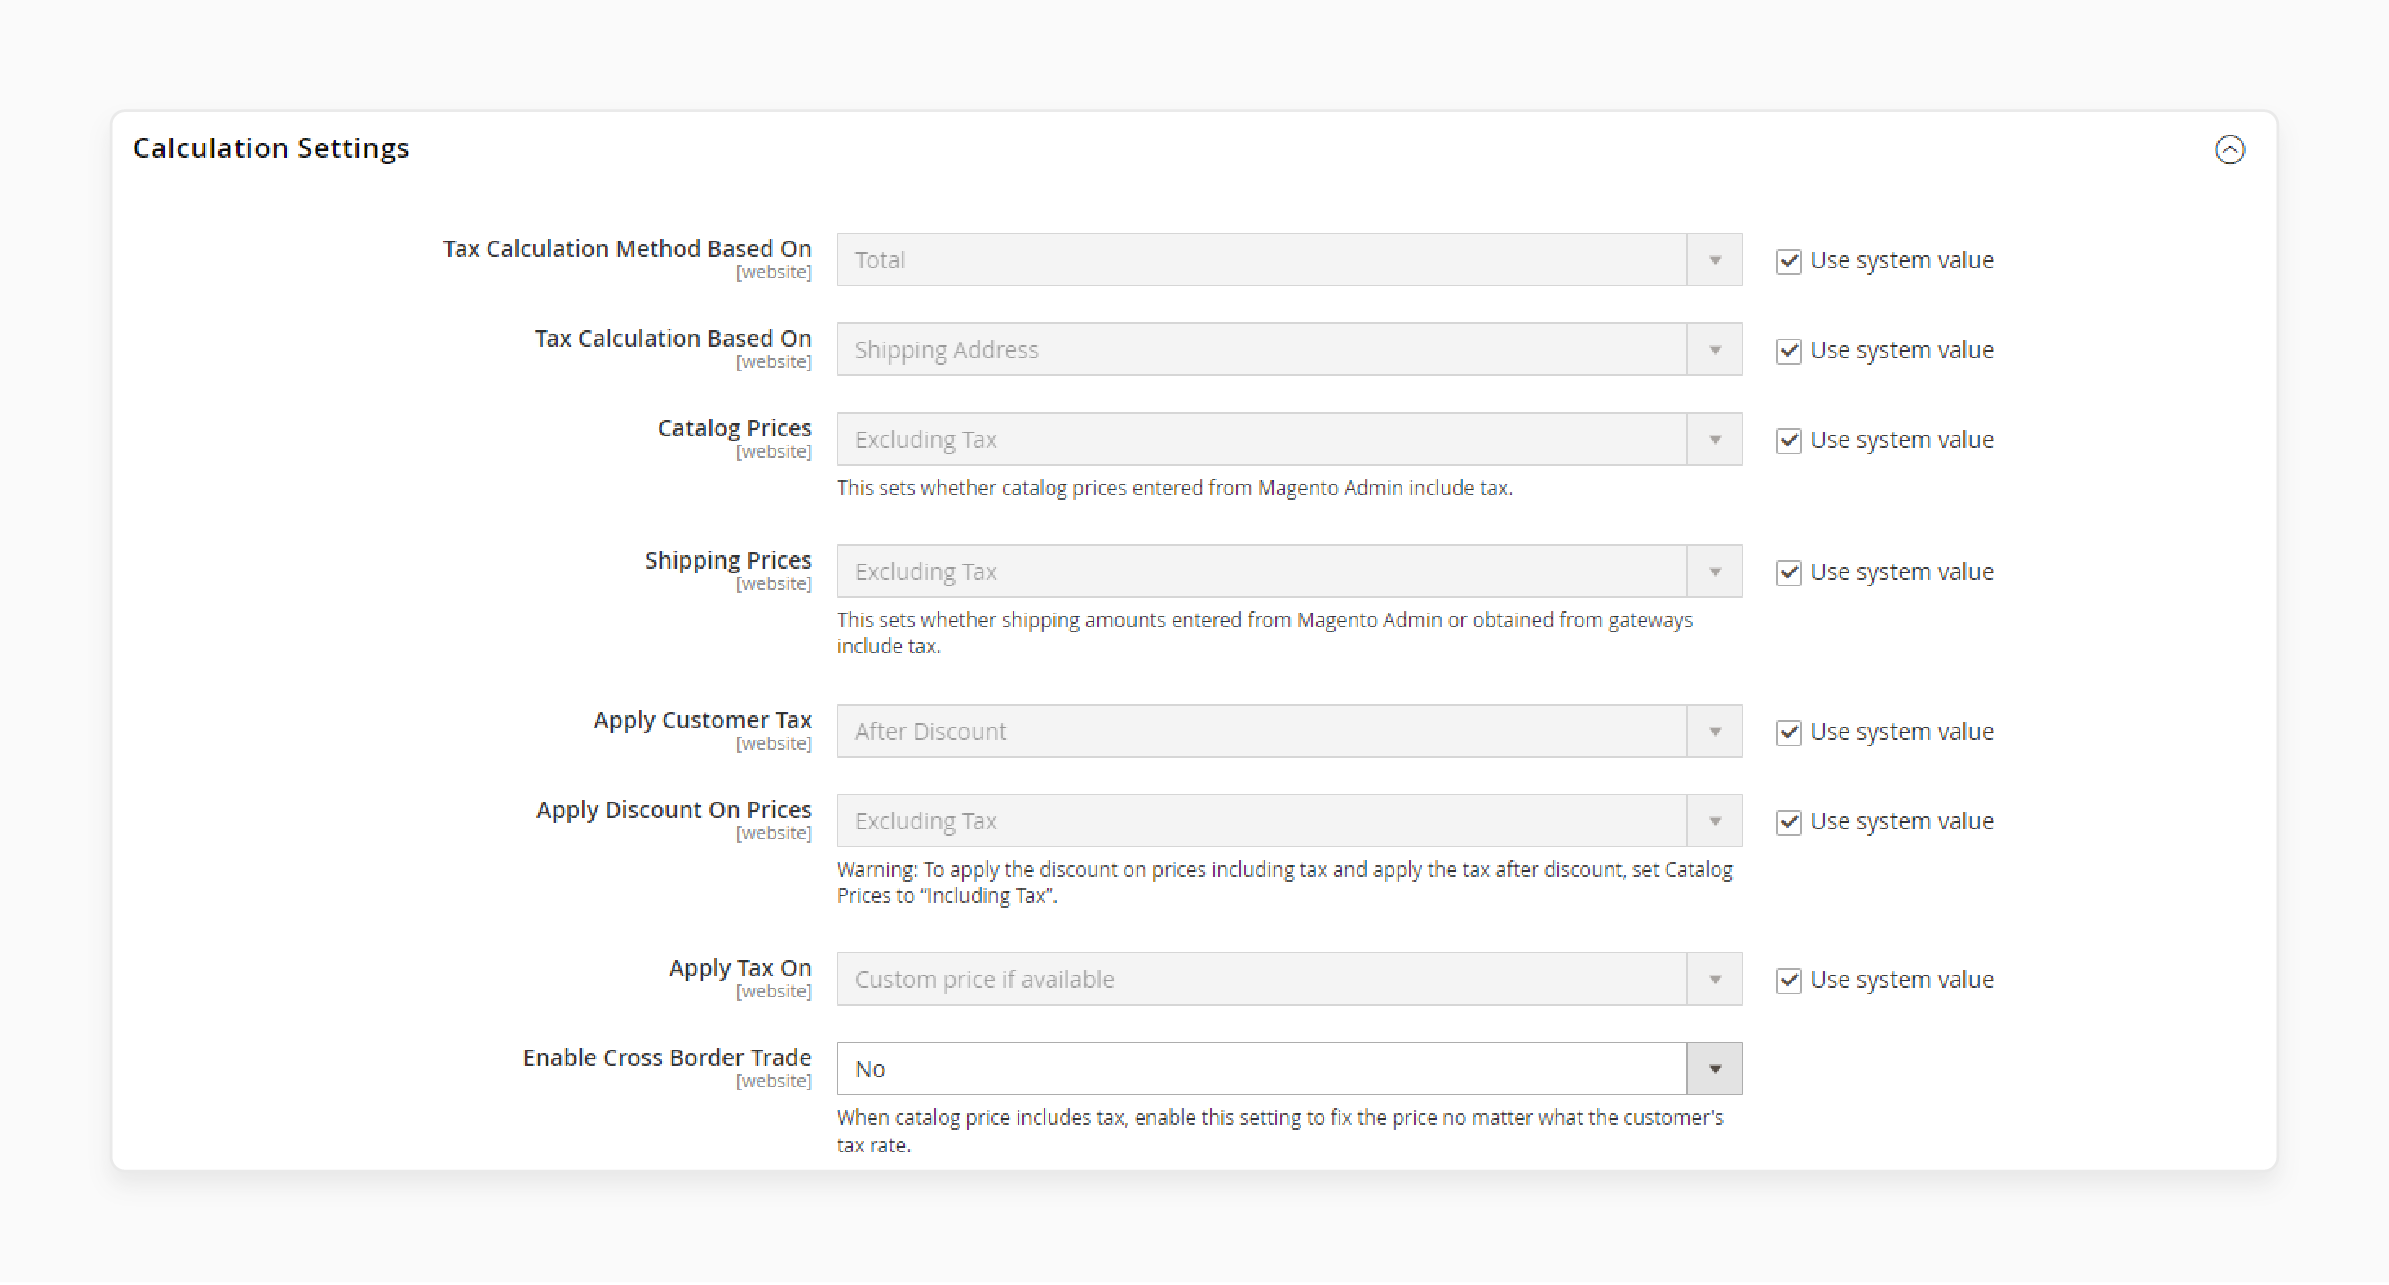Click the Apply Discount On Prices label
This screenshot has width=2389, height=1285.
[x=674, y=810]
